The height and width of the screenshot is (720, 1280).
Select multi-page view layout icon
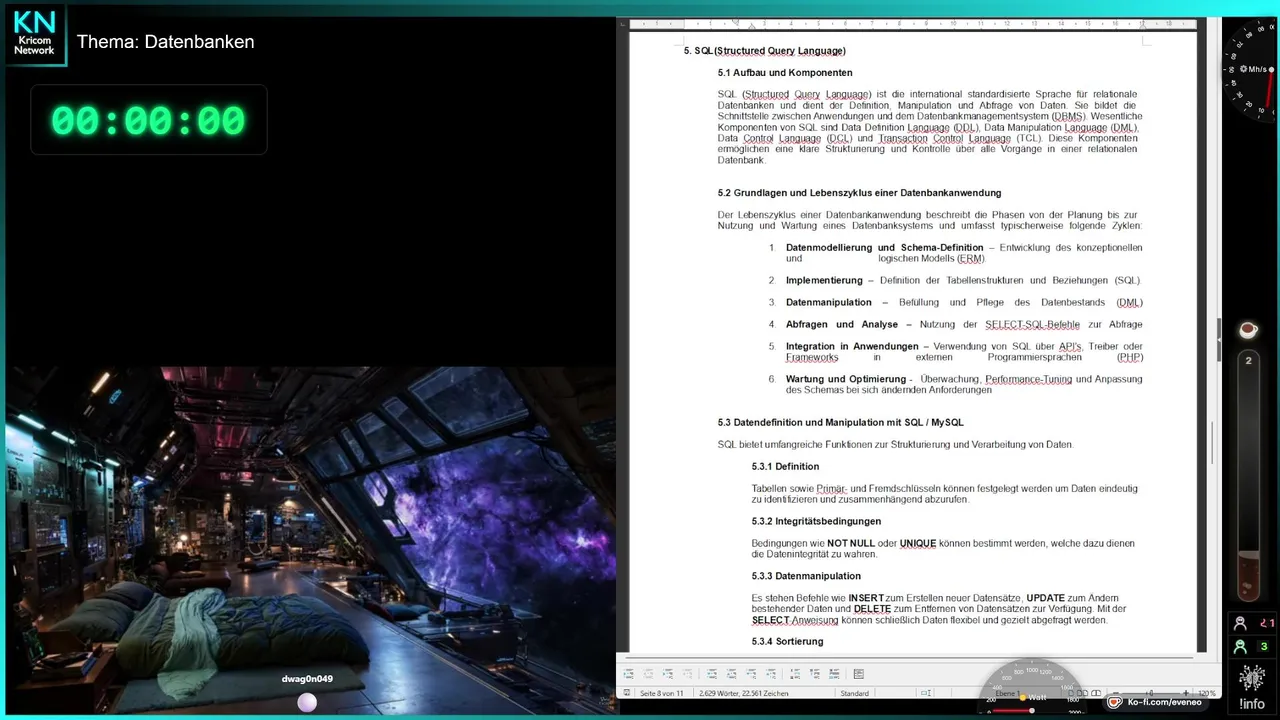tap(1082, 693)
